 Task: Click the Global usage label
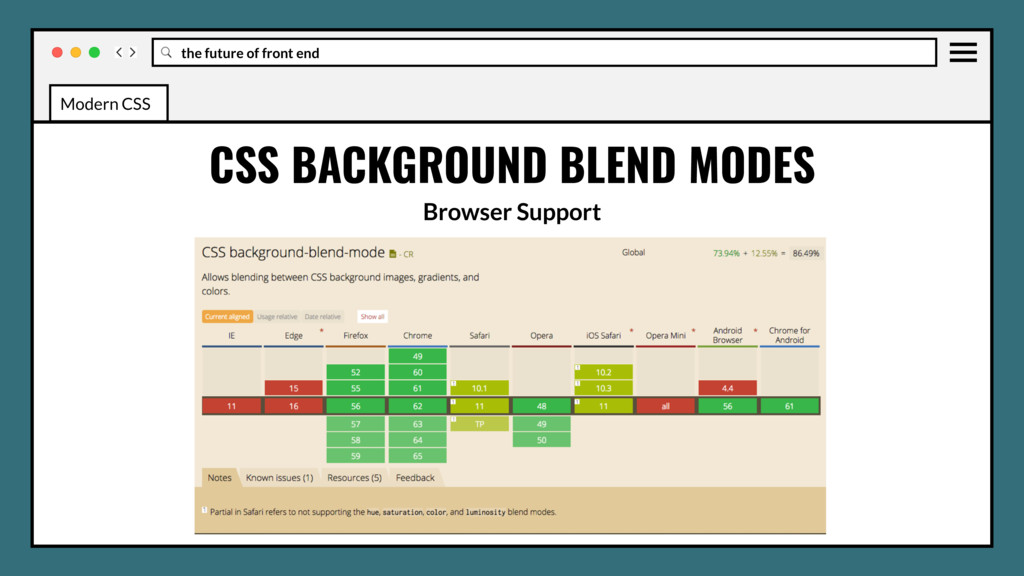[633, 252]
